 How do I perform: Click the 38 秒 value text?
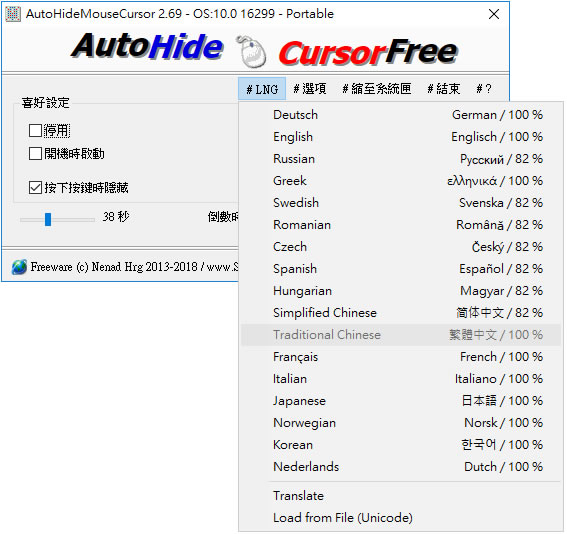point(116,217)
